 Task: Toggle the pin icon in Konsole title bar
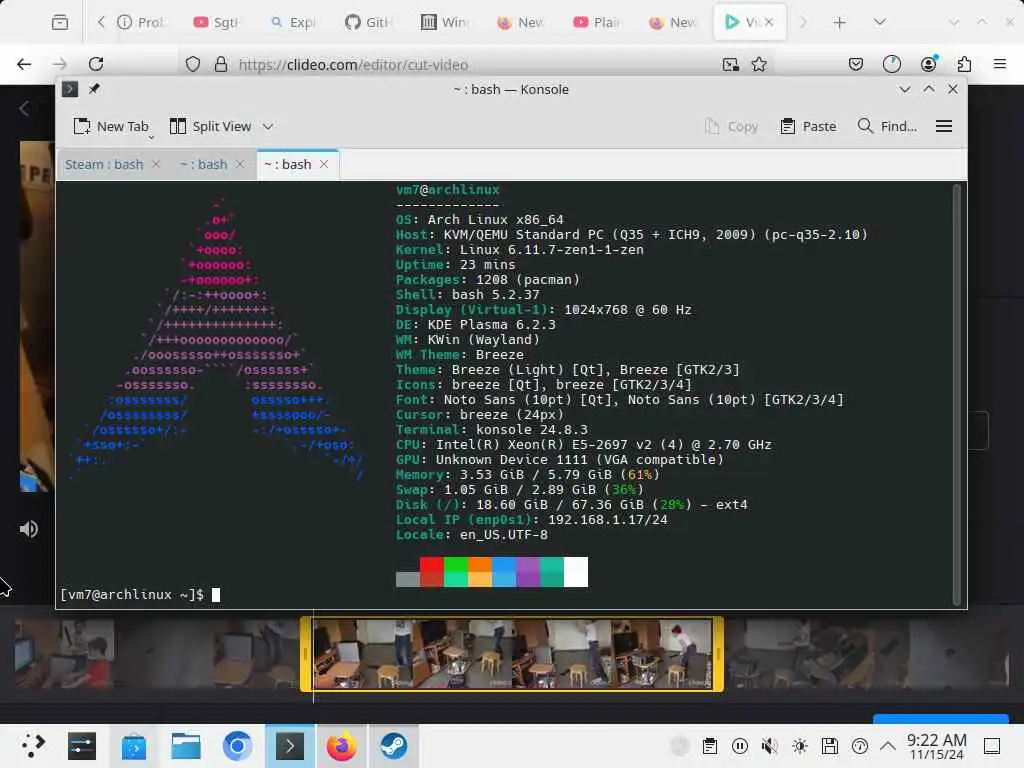94,89
